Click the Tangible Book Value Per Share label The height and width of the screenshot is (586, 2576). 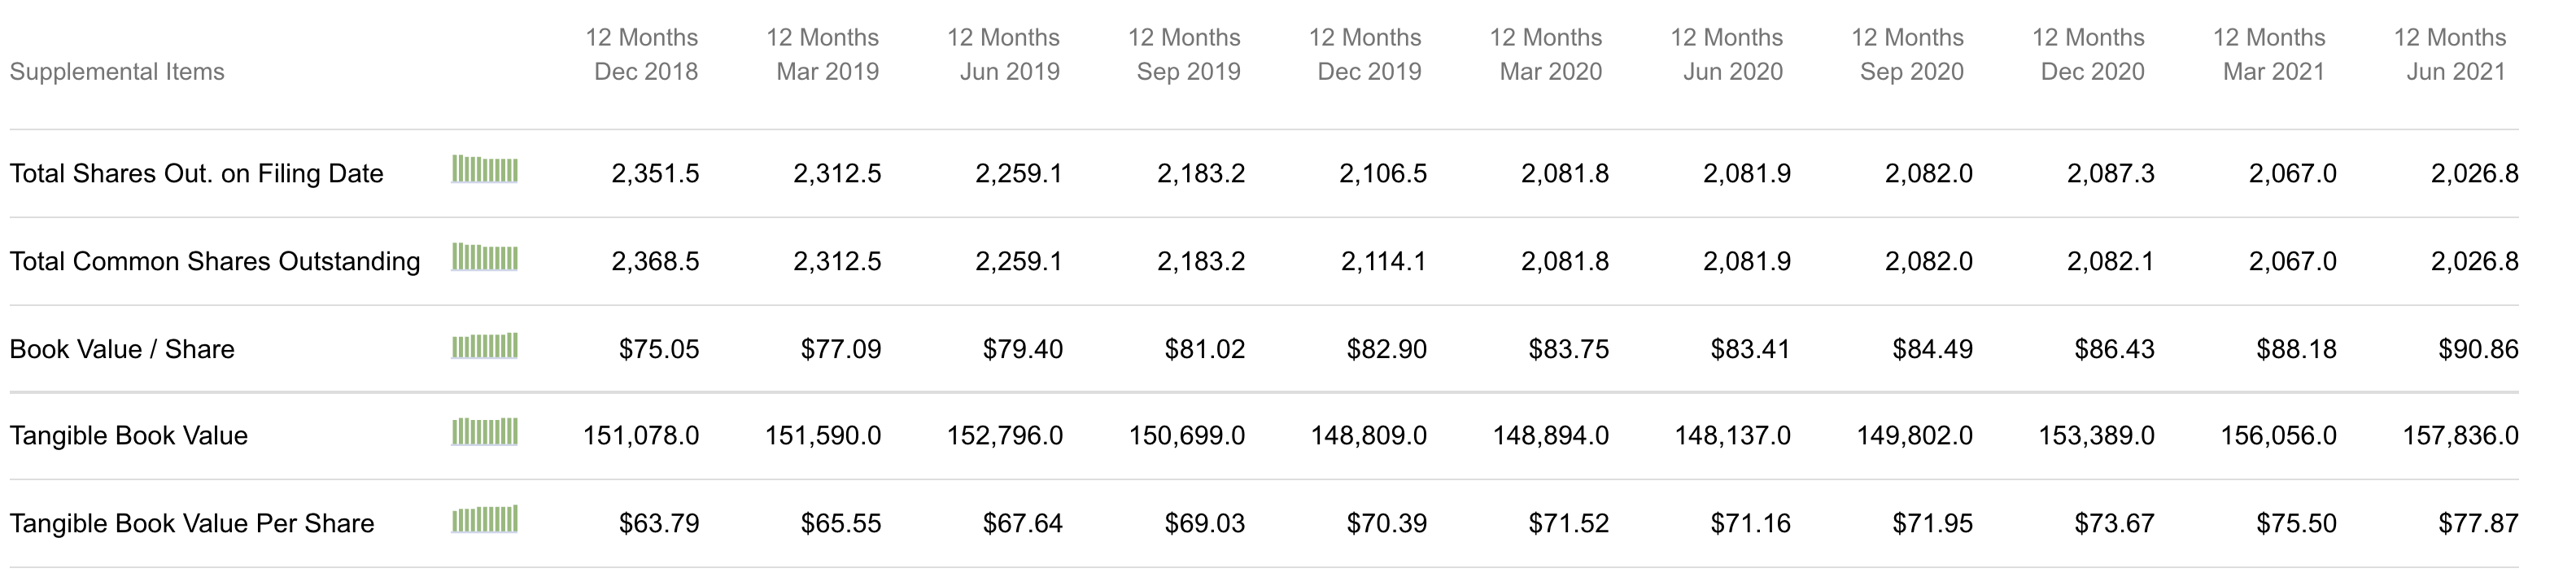[x=192, y=524]
